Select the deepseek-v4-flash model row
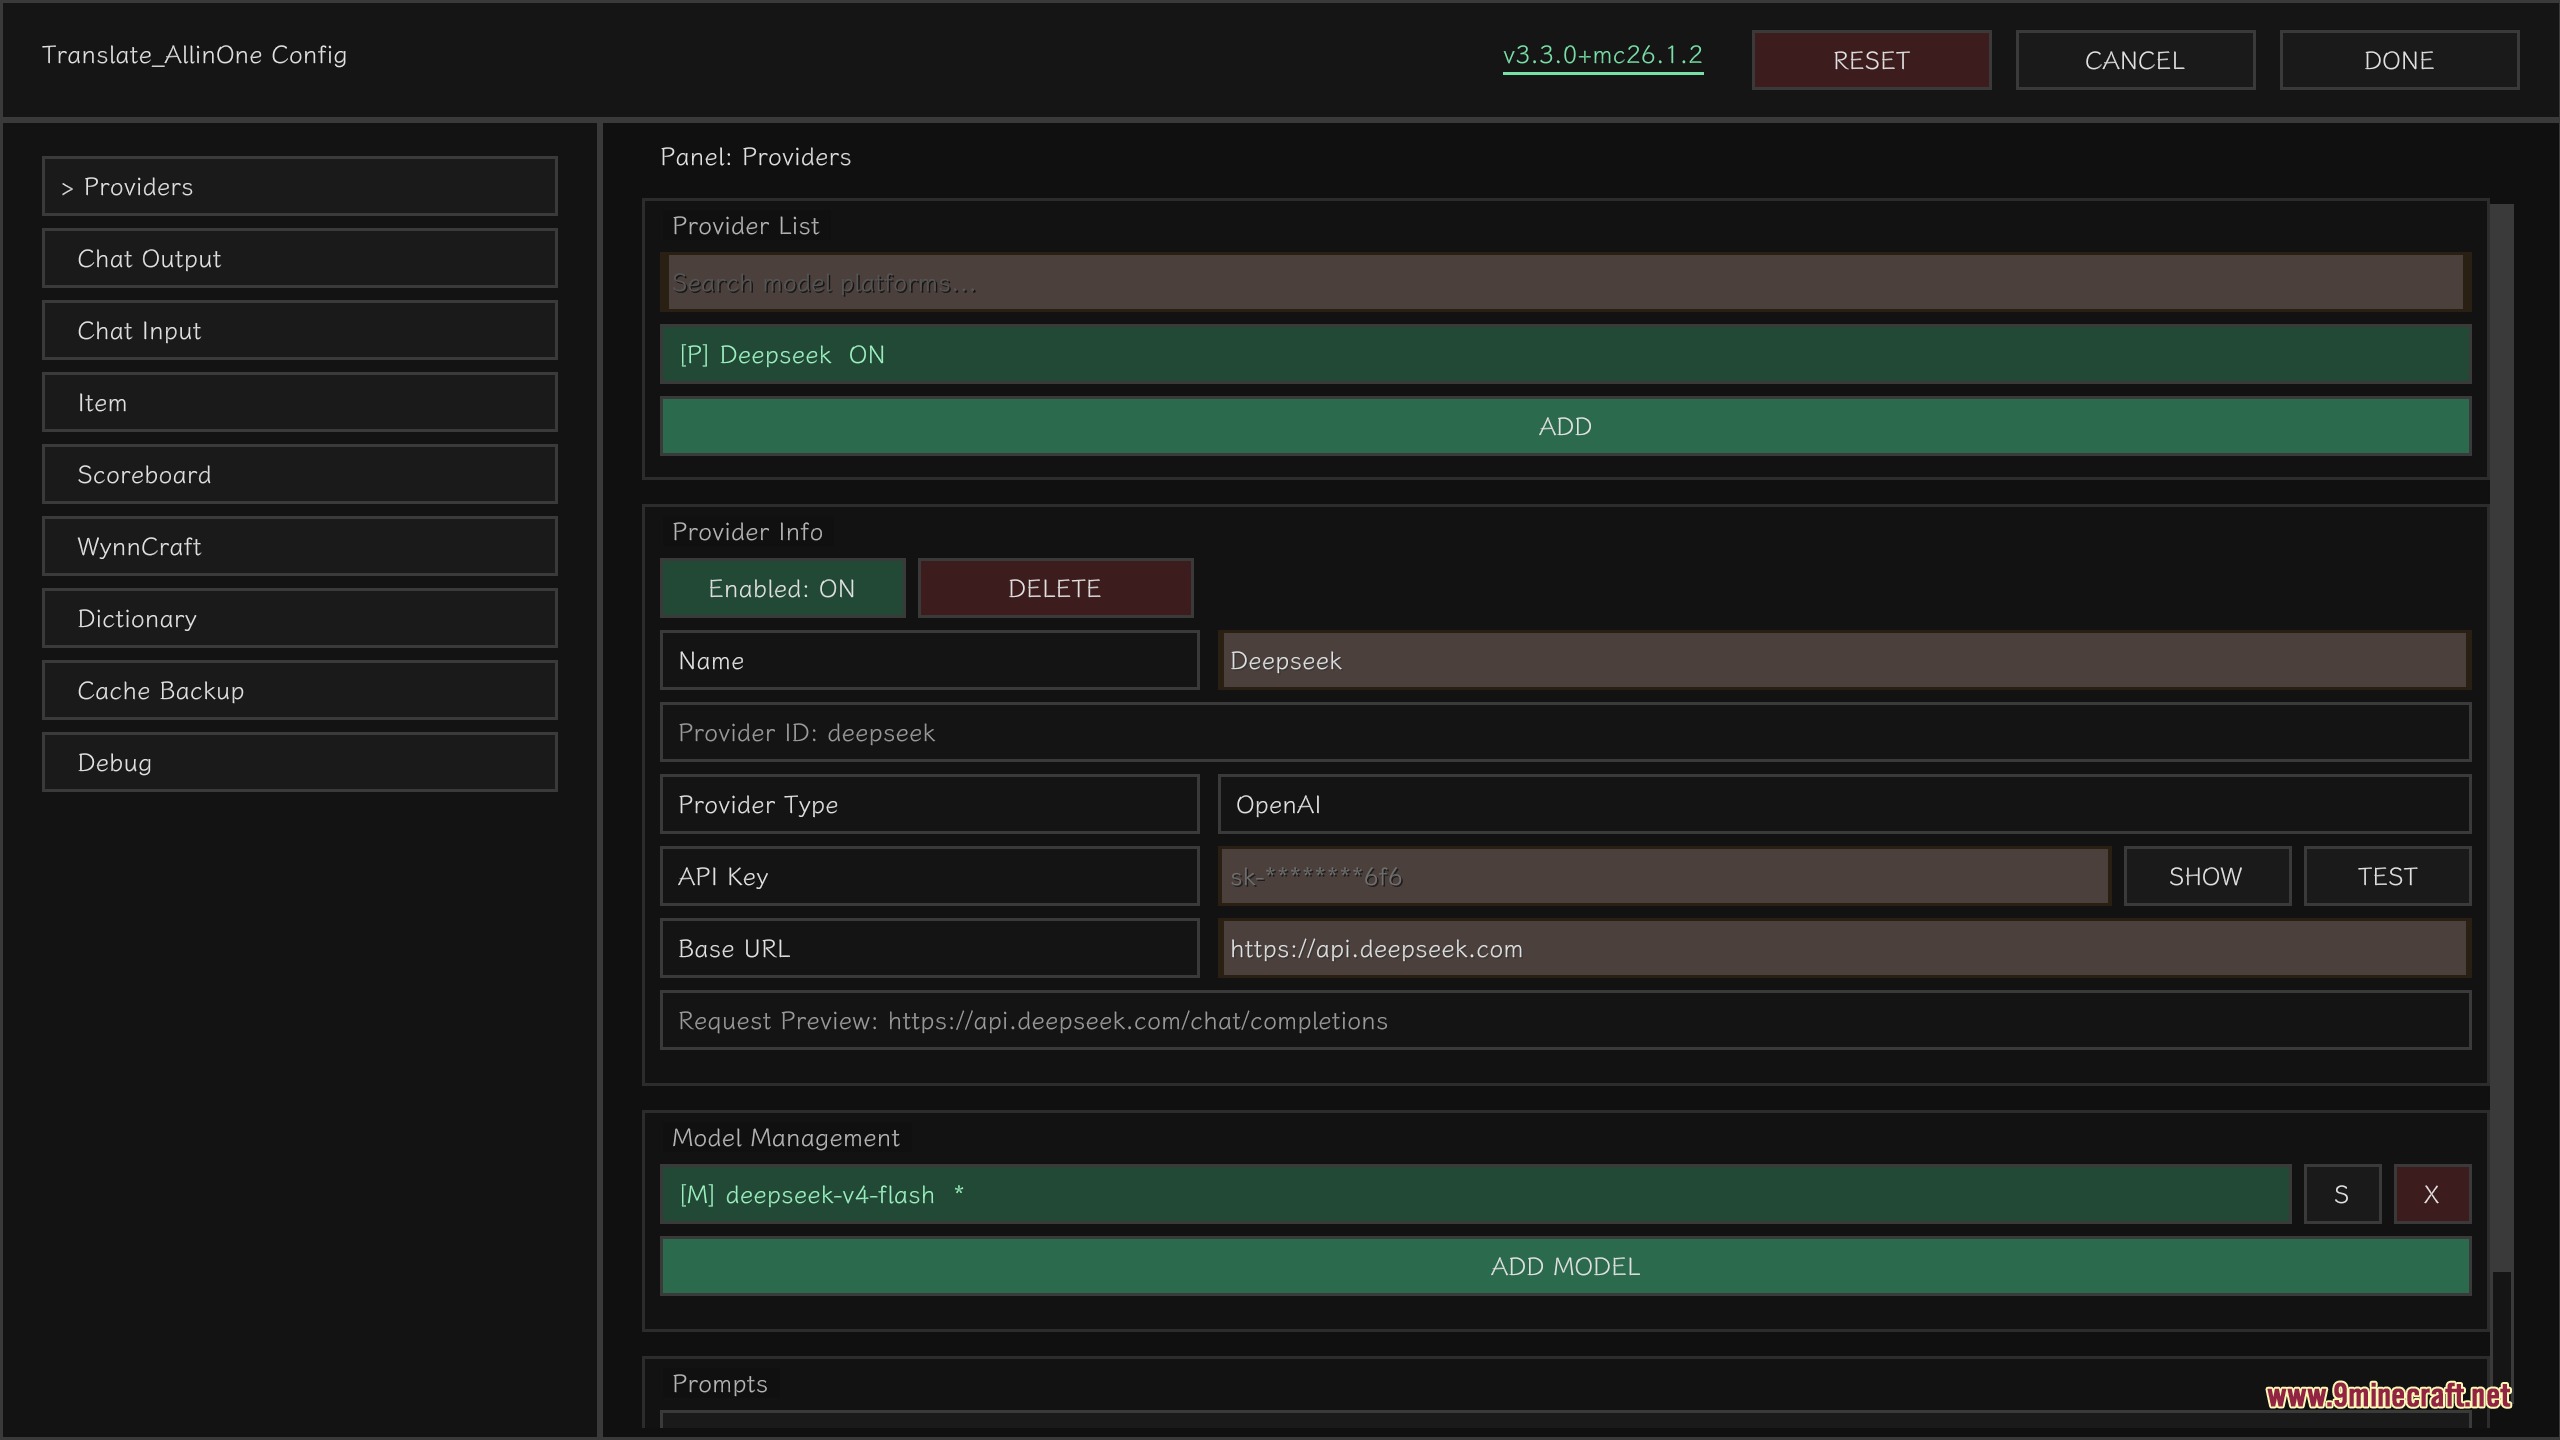Image resolution: width=2560 pixels, height=1440 pixels. coord(1475,1194)
